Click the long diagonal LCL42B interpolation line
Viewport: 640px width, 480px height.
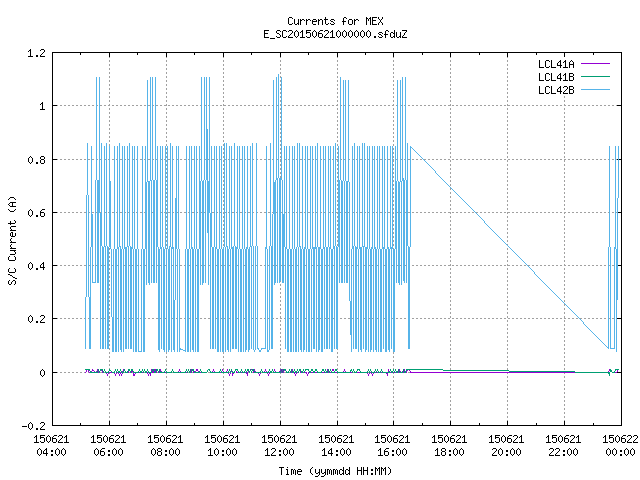tap(509, 247)
